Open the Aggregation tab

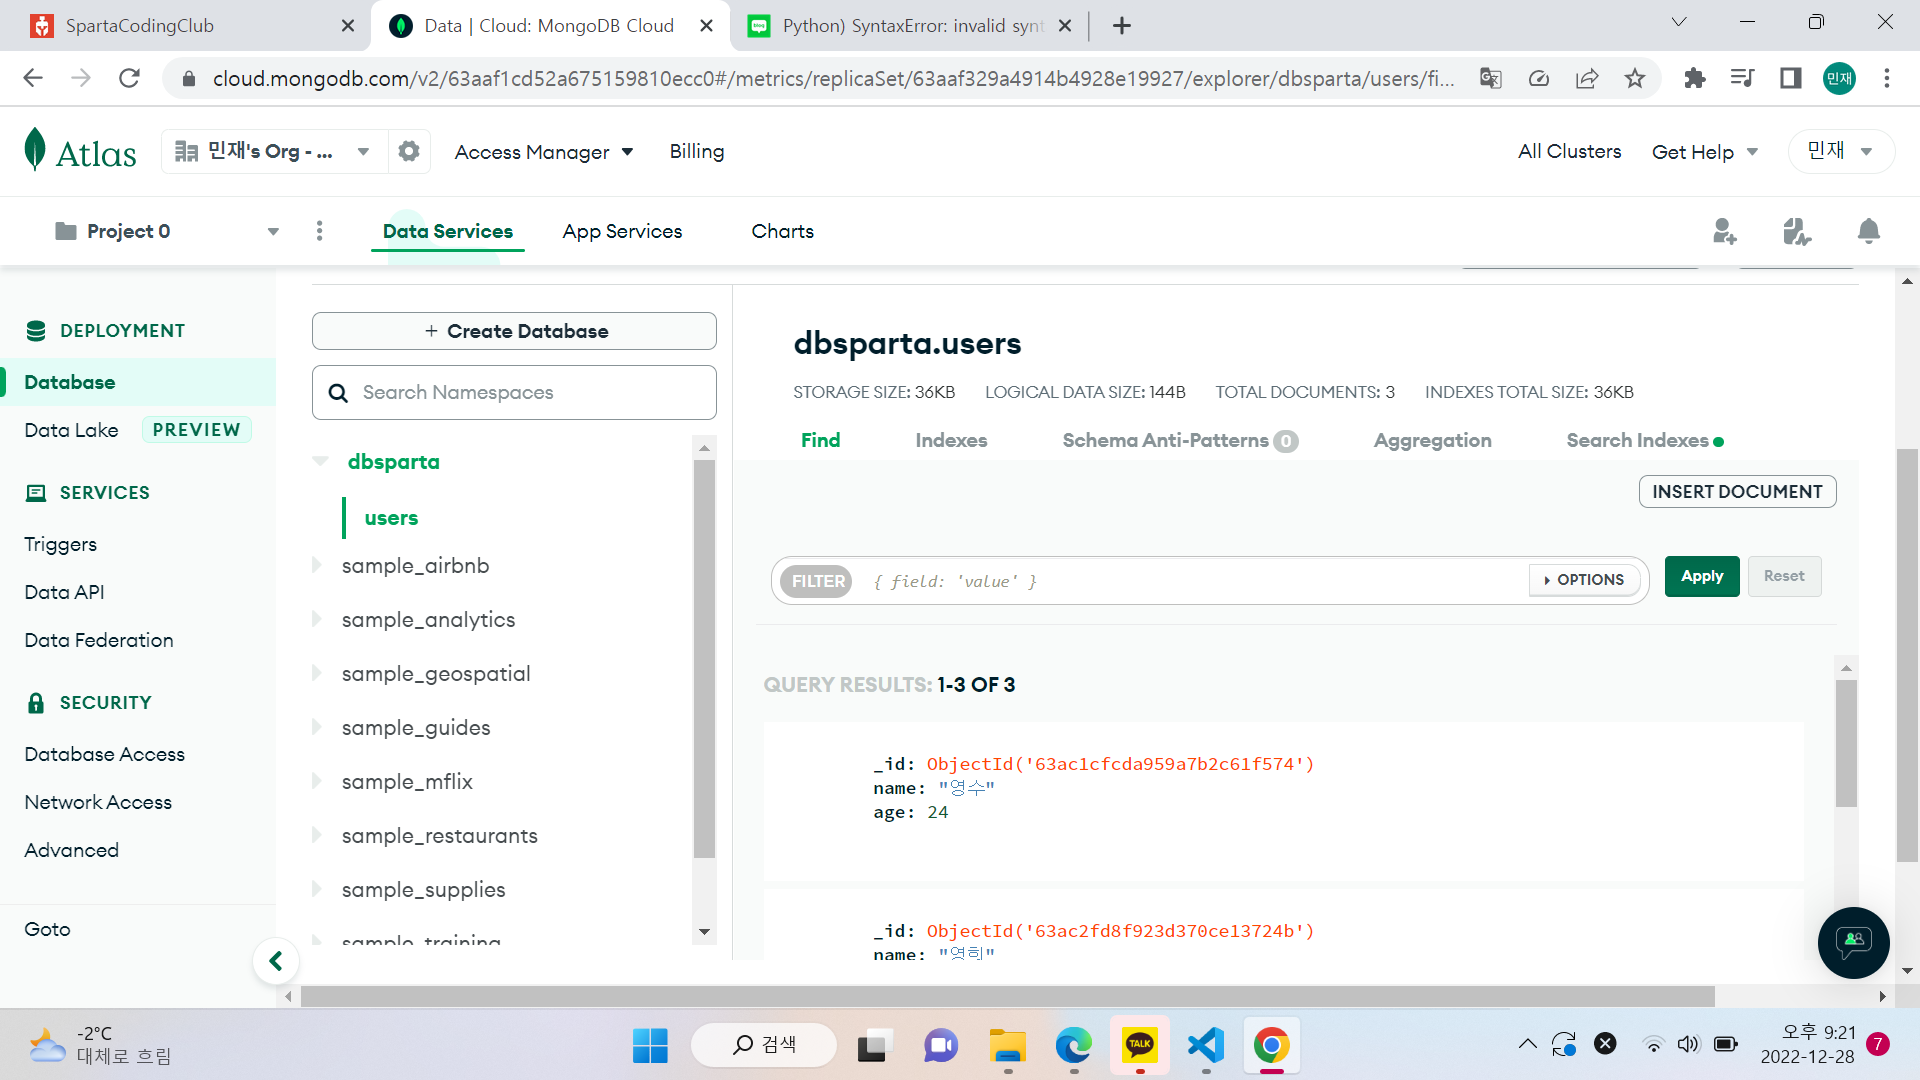click(x=1432, y=440)
